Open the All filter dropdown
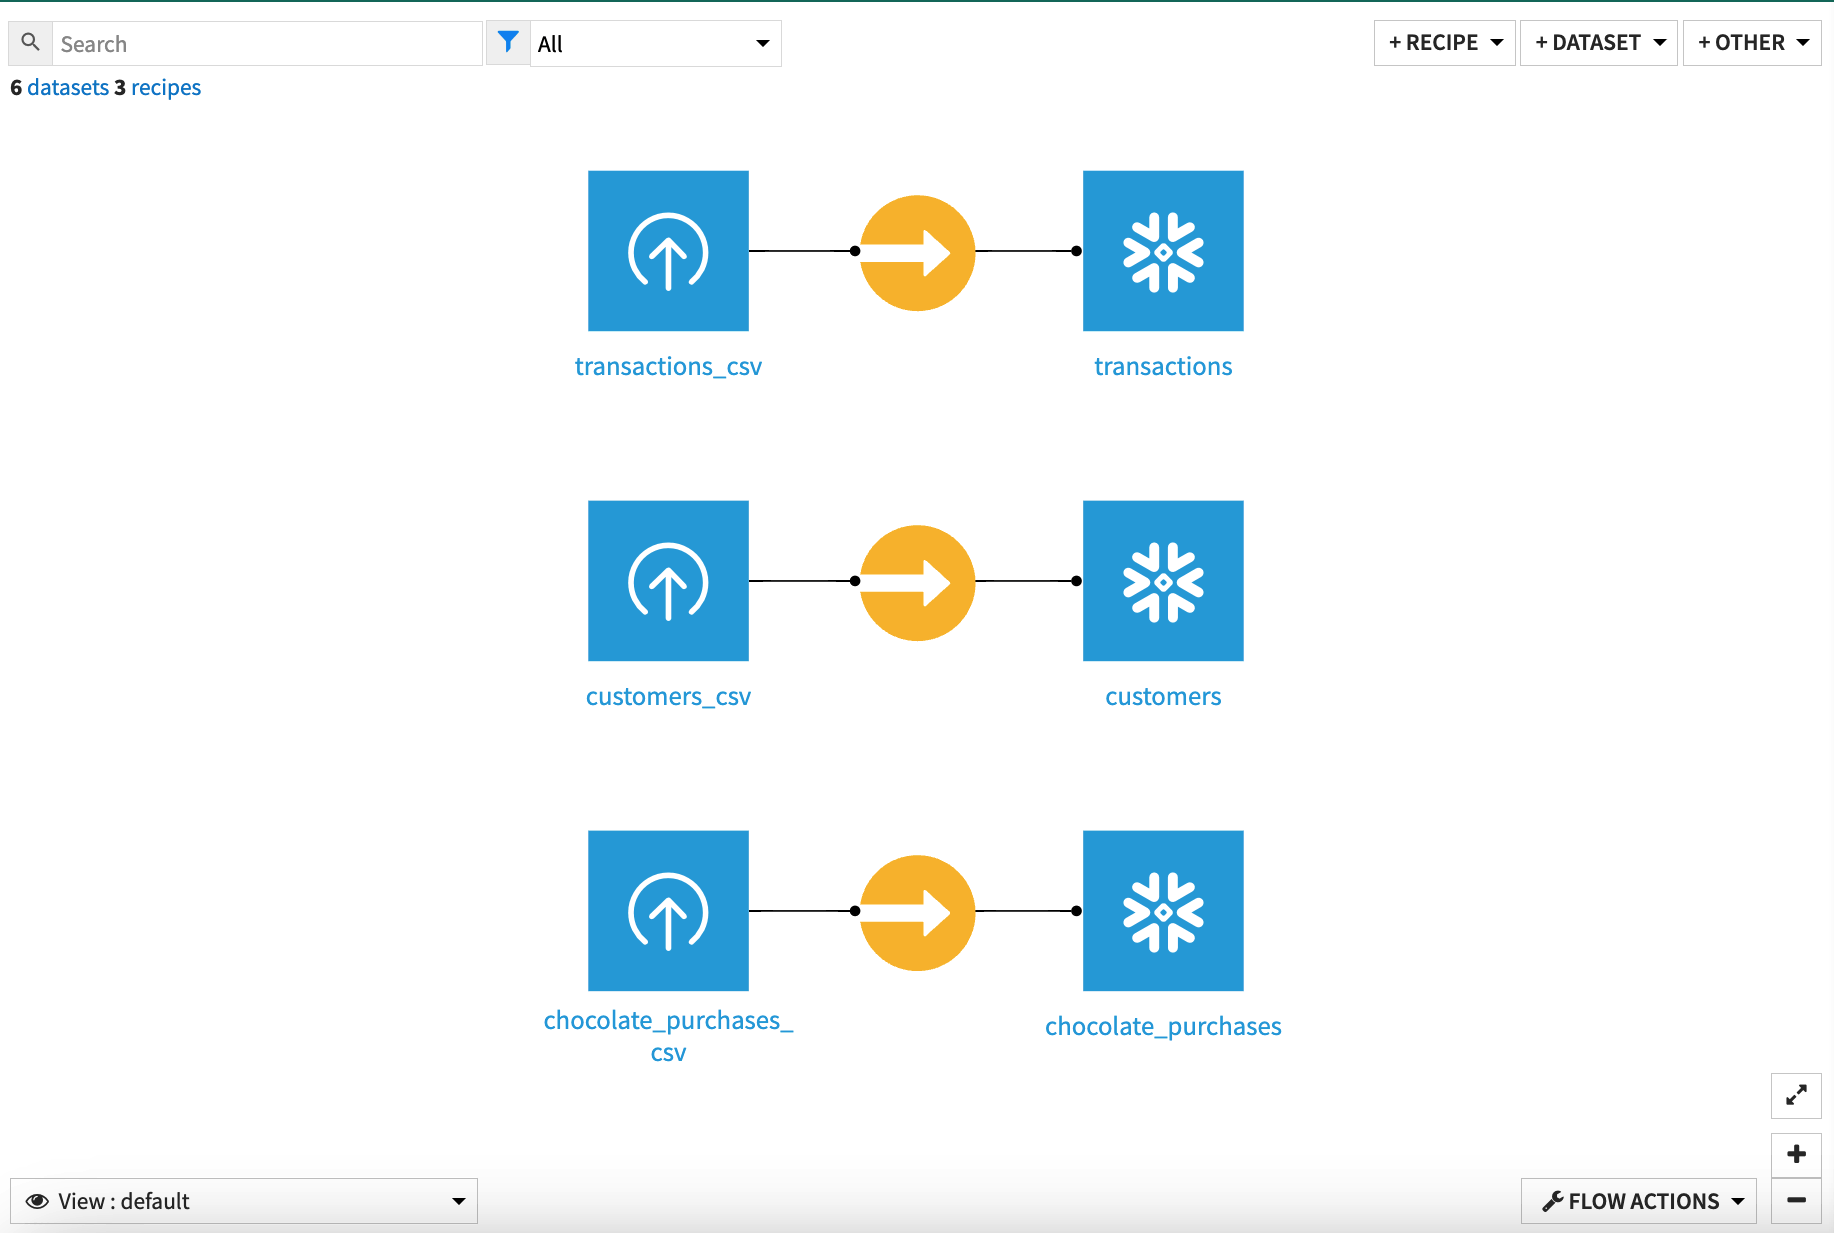Screen dimensions: 1834x1233 tap(655, 43)
